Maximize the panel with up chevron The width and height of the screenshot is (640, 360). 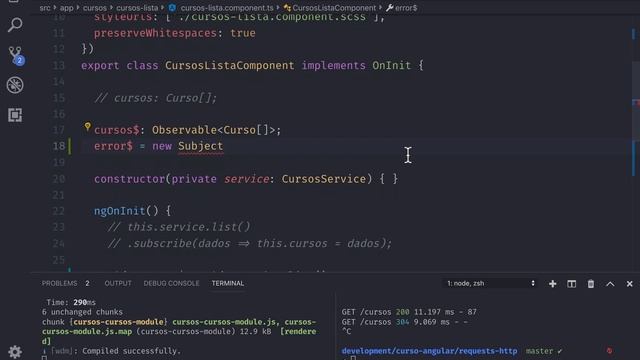tap(610, 284)
